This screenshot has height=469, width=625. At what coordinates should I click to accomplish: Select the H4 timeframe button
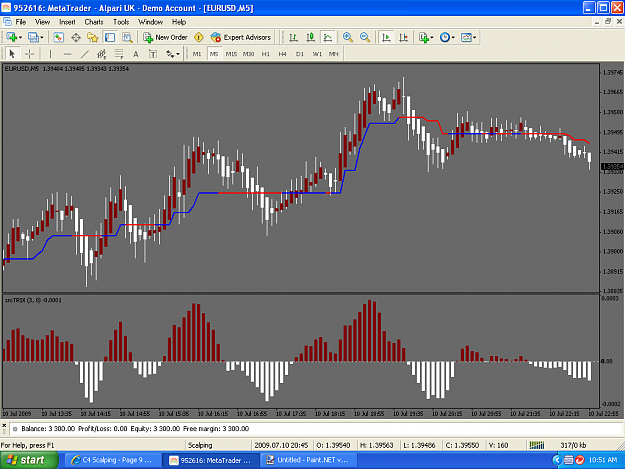click(x=283, y=54)
